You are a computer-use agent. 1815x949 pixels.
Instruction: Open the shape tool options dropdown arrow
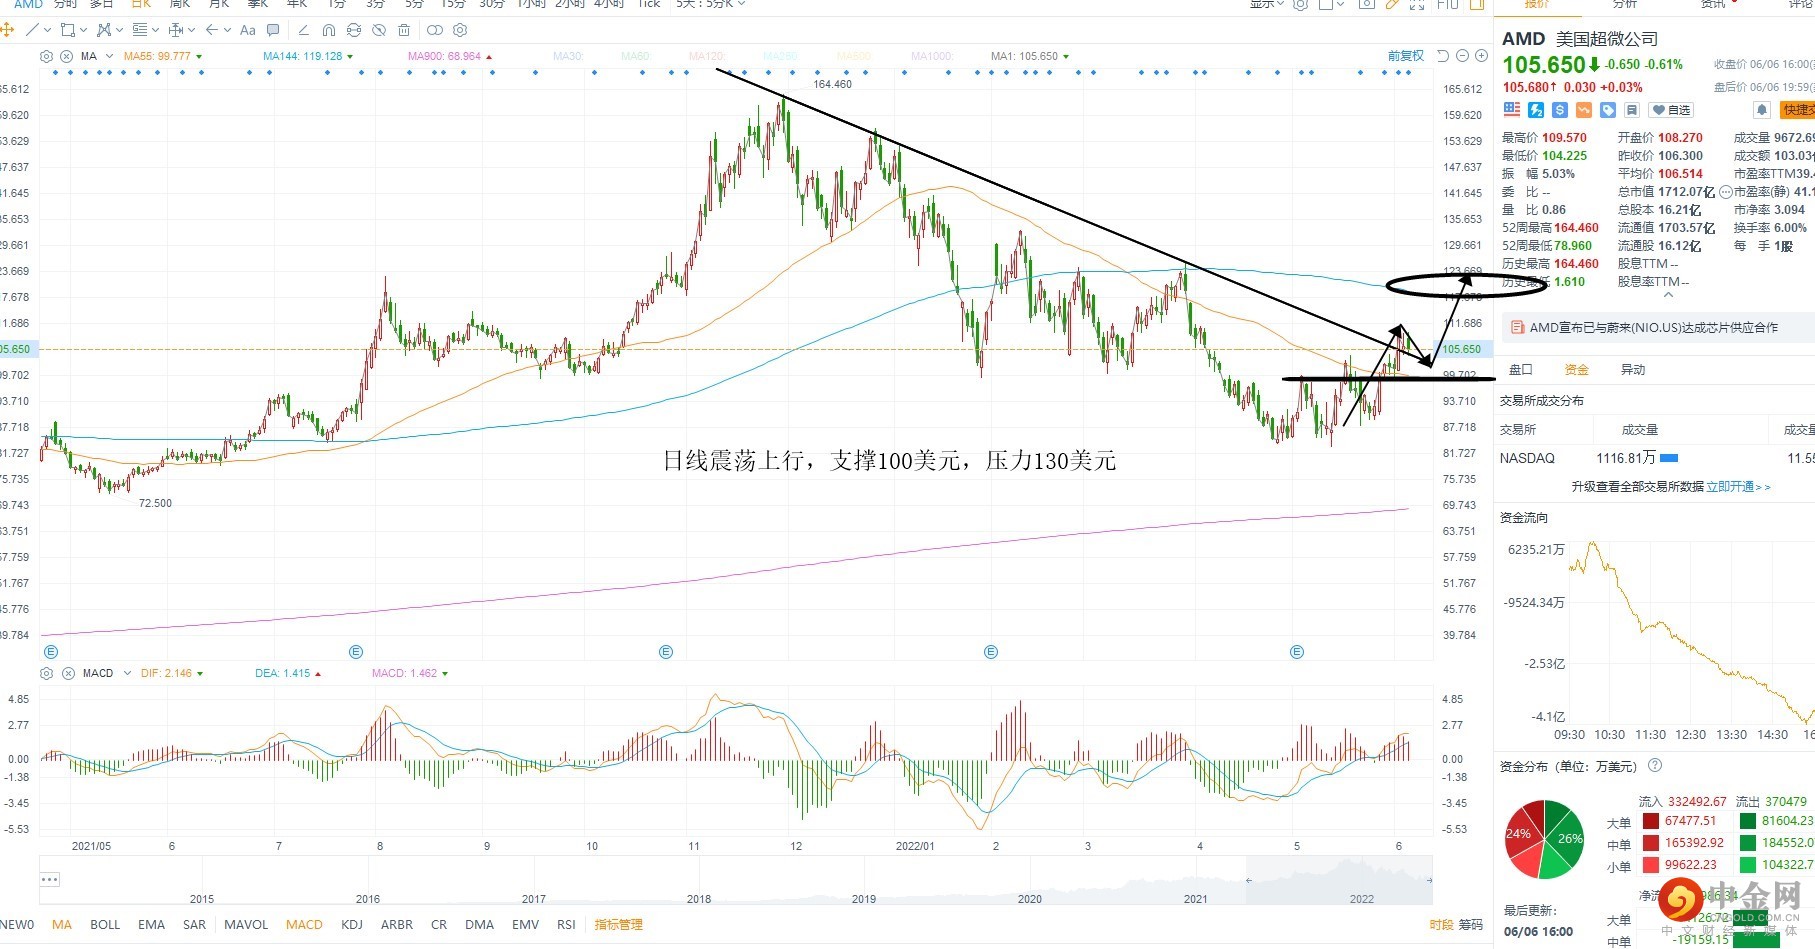83,30
